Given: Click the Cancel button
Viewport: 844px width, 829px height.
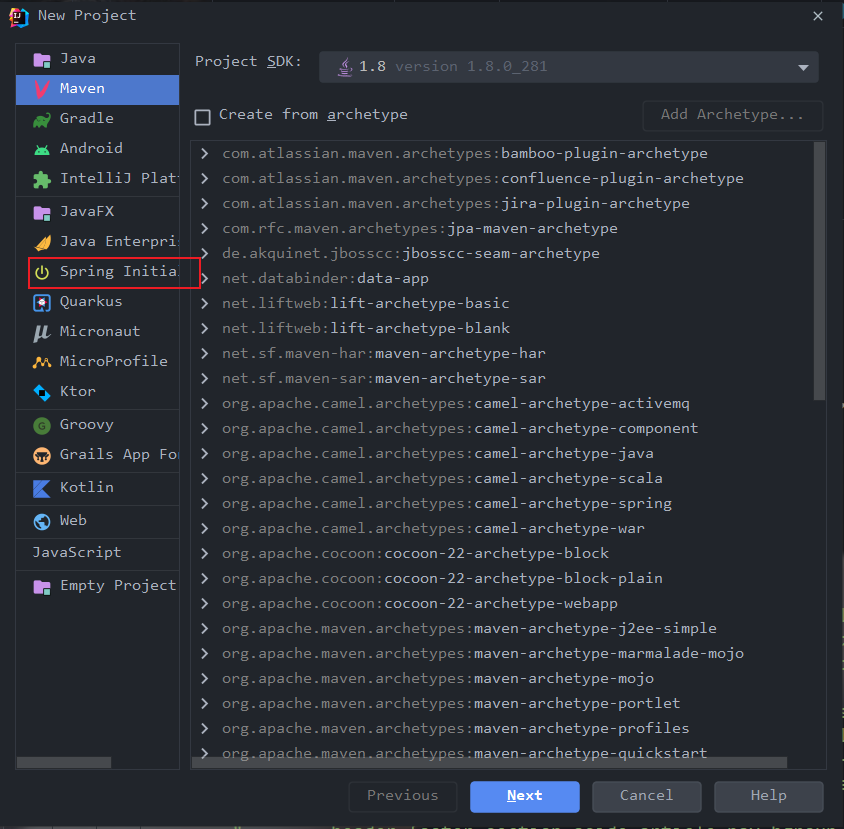Looking at the screenshot, I should point(646,797).
